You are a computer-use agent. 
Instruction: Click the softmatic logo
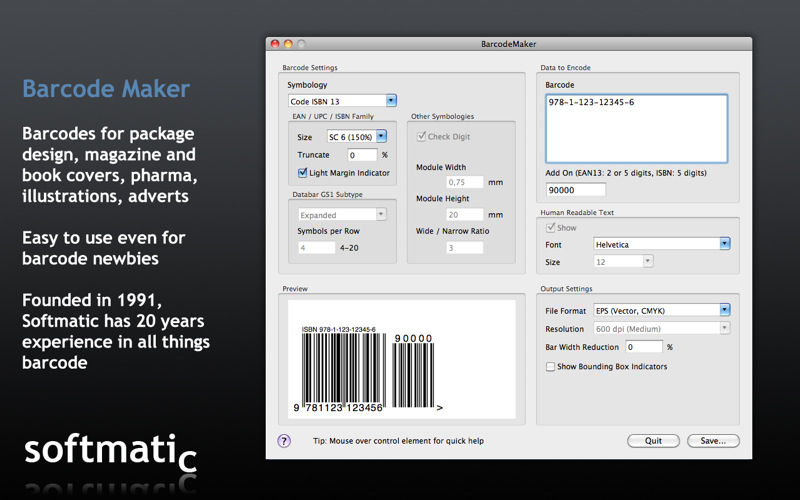point(110,452)
